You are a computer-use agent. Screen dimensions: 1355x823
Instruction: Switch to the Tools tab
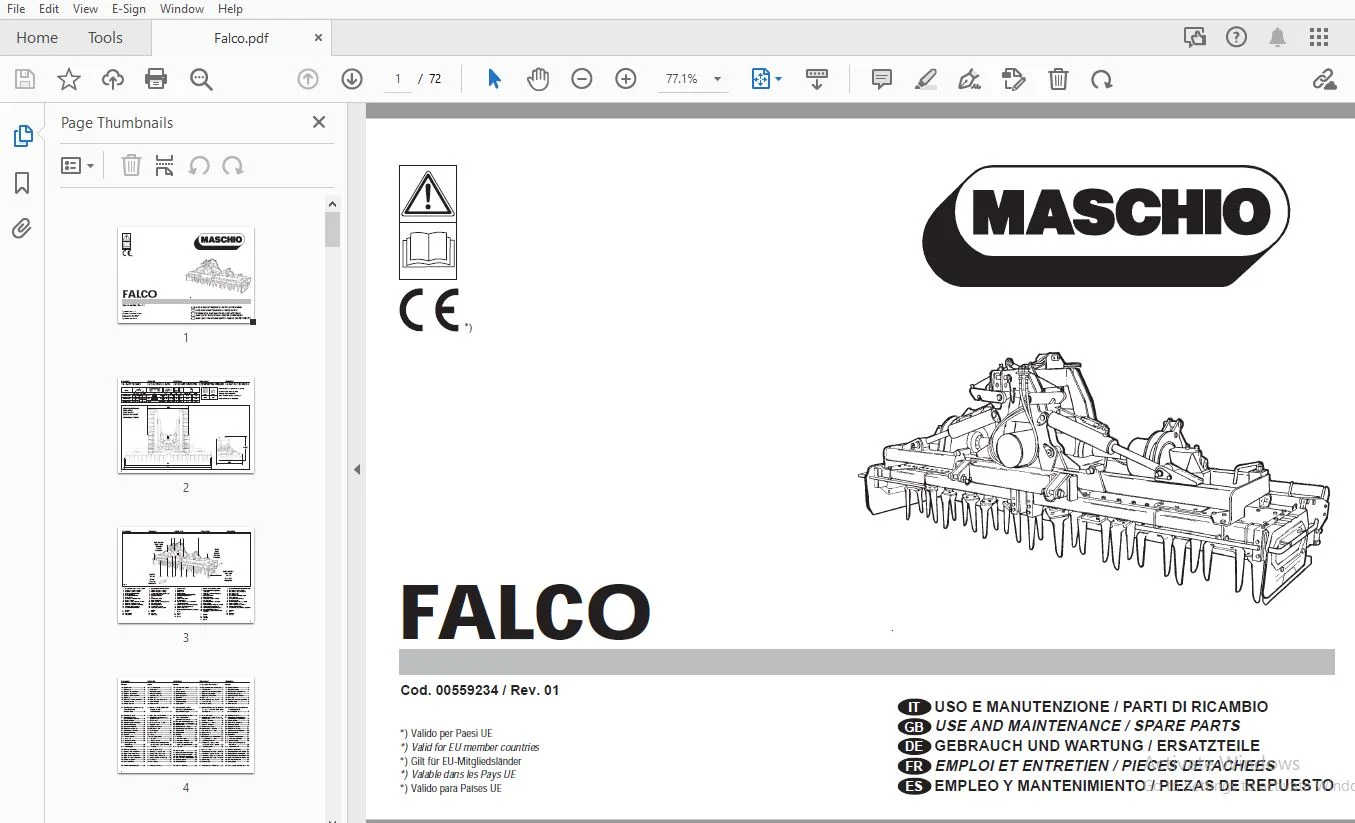(105, 38)
